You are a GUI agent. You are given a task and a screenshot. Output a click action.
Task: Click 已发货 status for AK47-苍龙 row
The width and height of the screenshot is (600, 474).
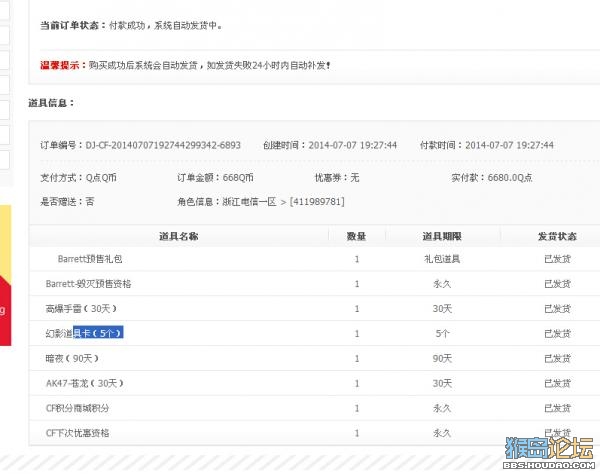pyautogui.click(x=558, y=383)
